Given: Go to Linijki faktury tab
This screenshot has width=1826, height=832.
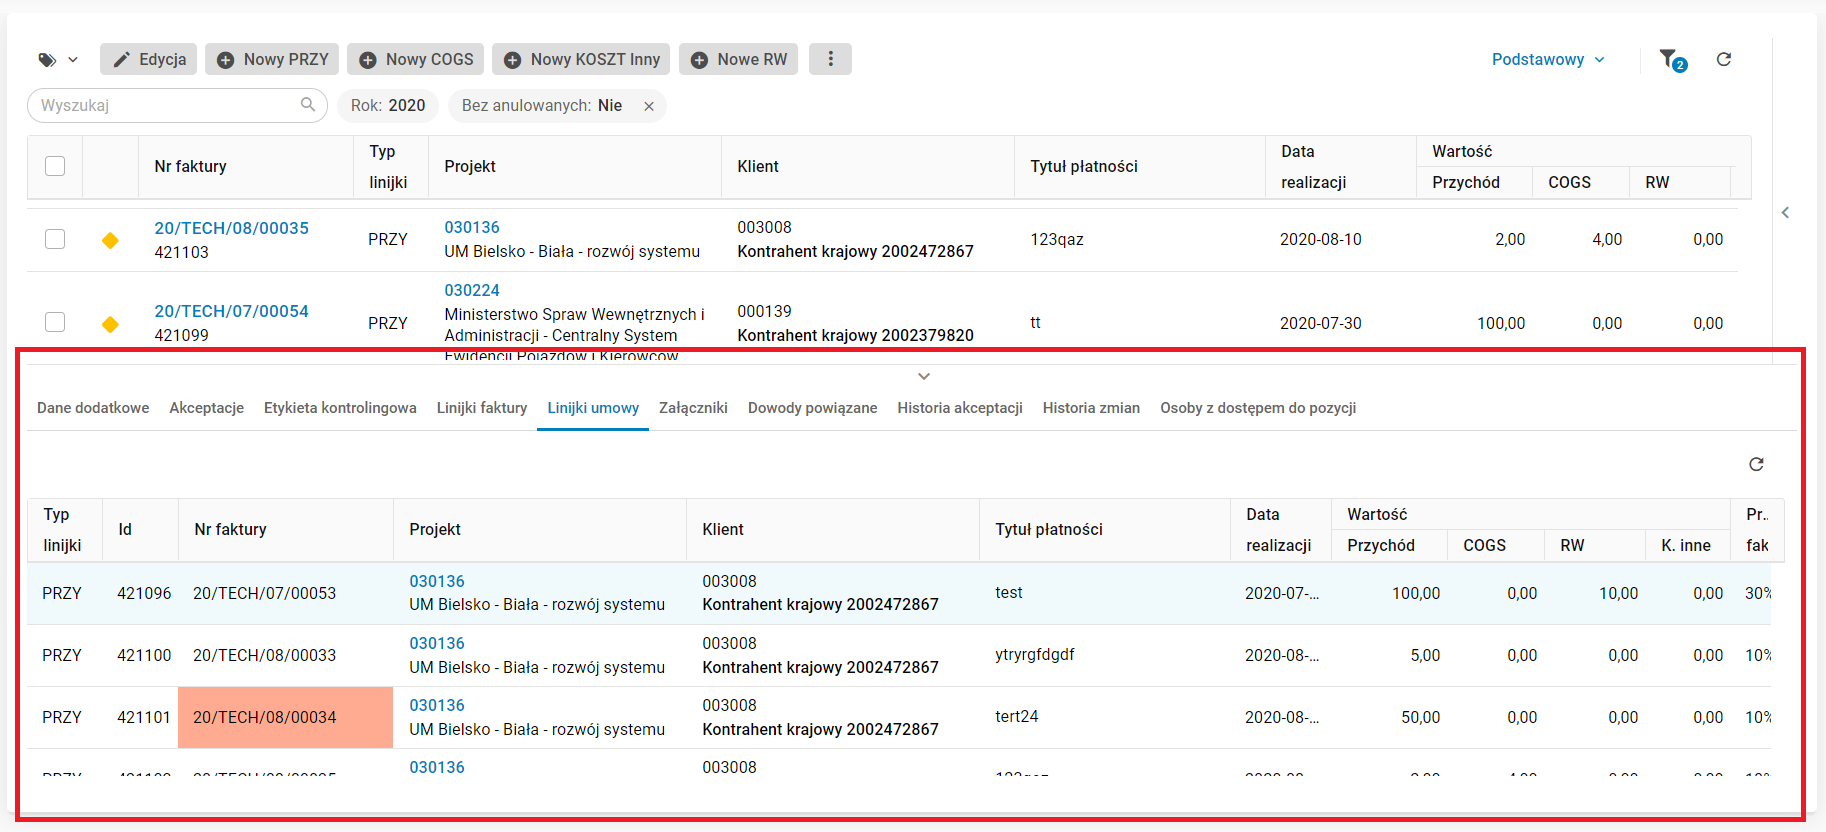Looking at the screenshot, I should [482, 408].
